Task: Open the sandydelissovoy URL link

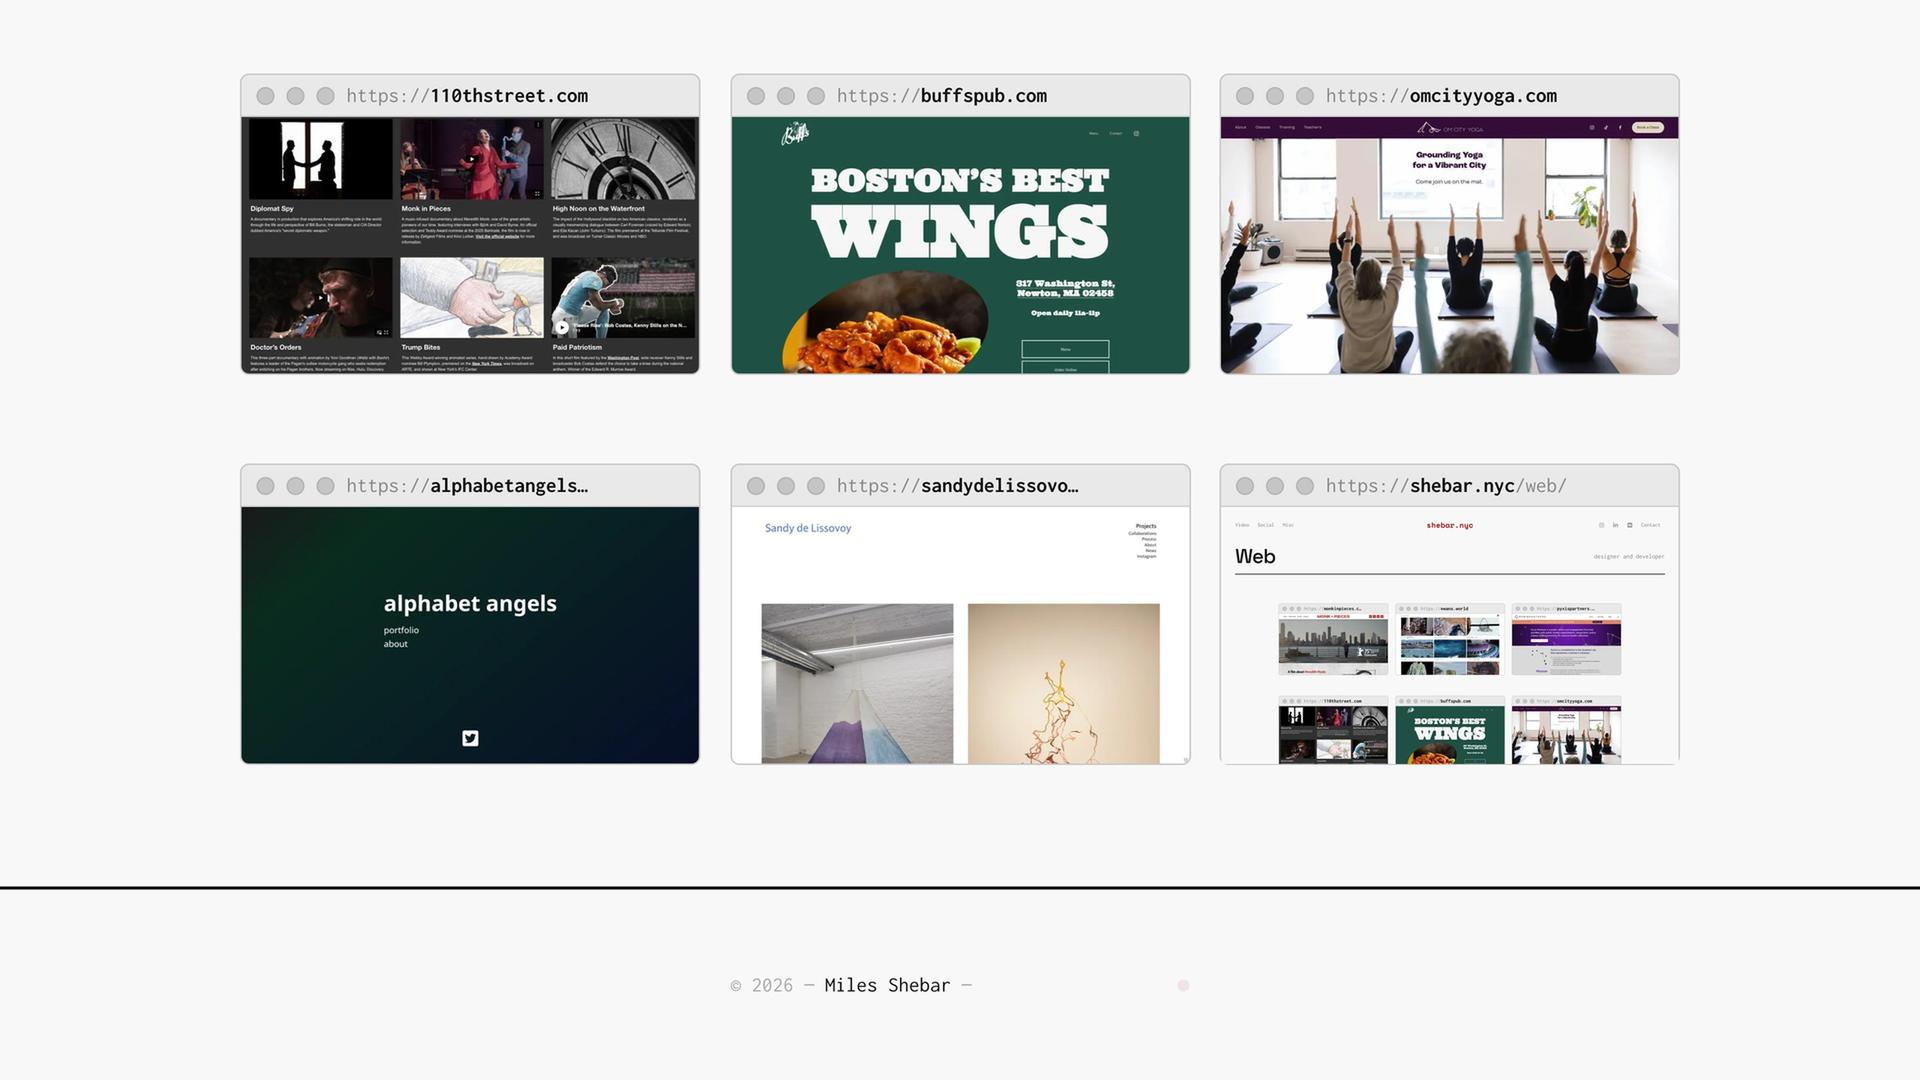Action: [x=957, y=486]
